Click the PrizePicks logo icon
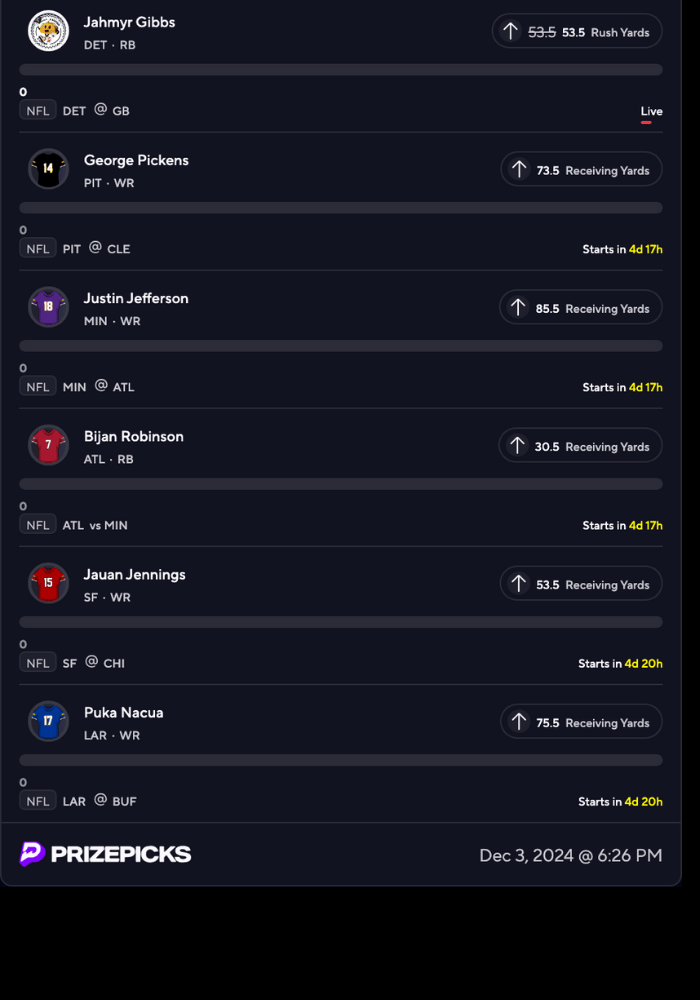 [32, 854]
